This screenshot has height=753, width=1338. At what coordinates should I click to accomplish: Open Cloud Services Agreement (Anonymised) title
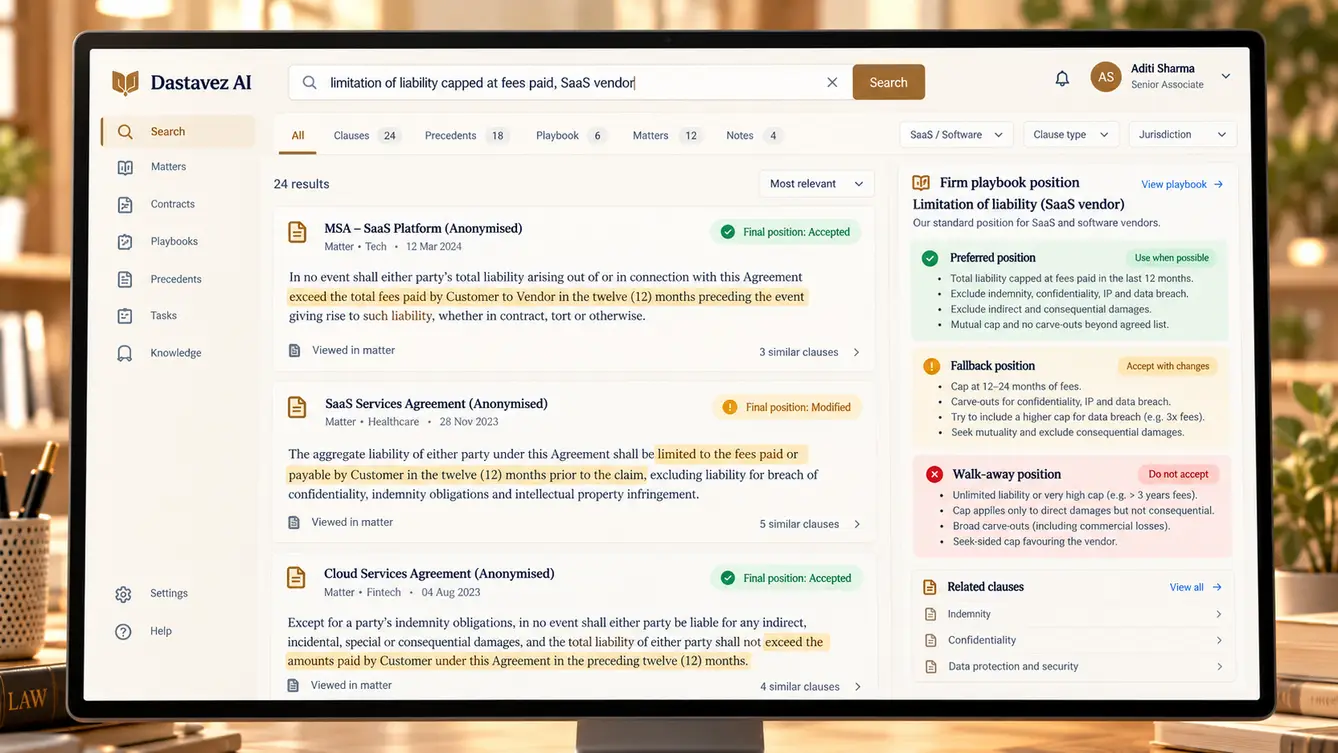tap(439, 574)
